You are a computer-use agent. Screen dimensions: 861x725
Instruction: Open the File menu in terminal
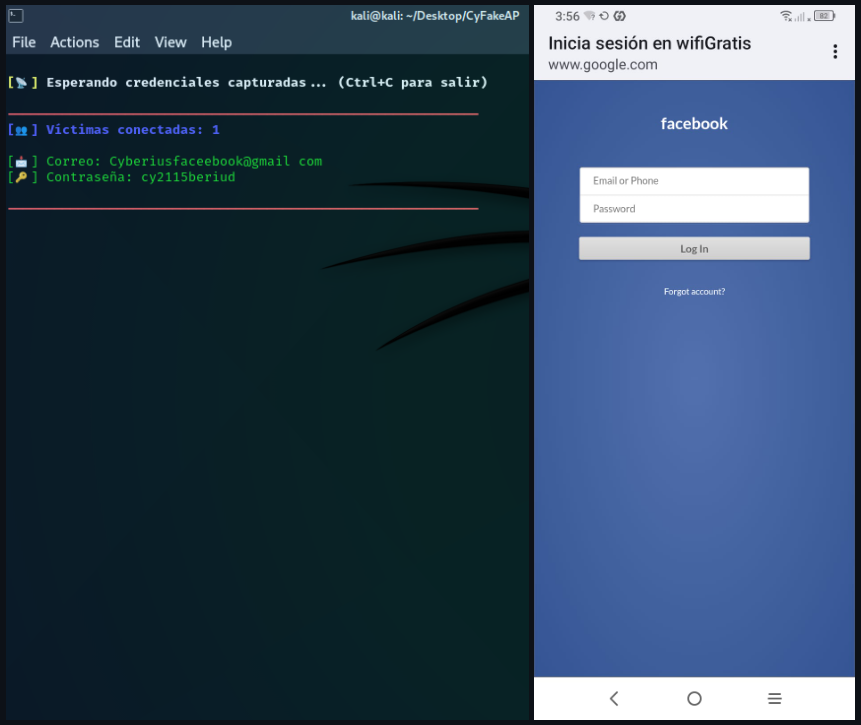click(x=24, y=42)
